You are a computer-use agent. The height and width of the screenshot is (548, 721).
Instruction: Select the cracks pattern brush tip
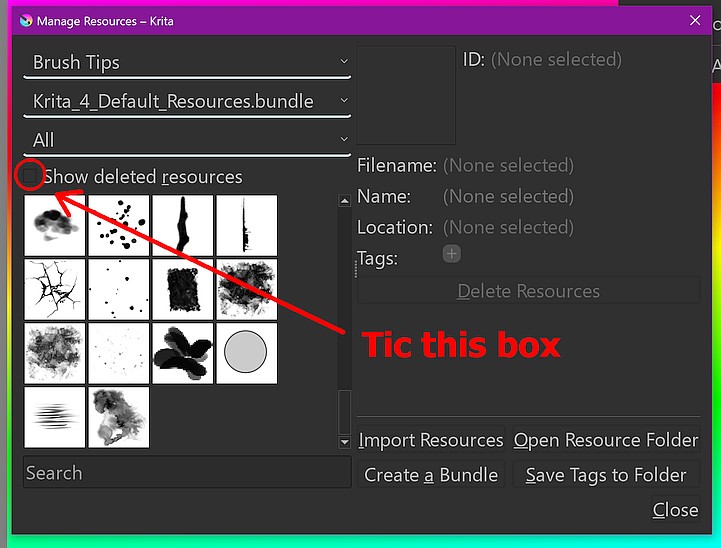point(55,289)
